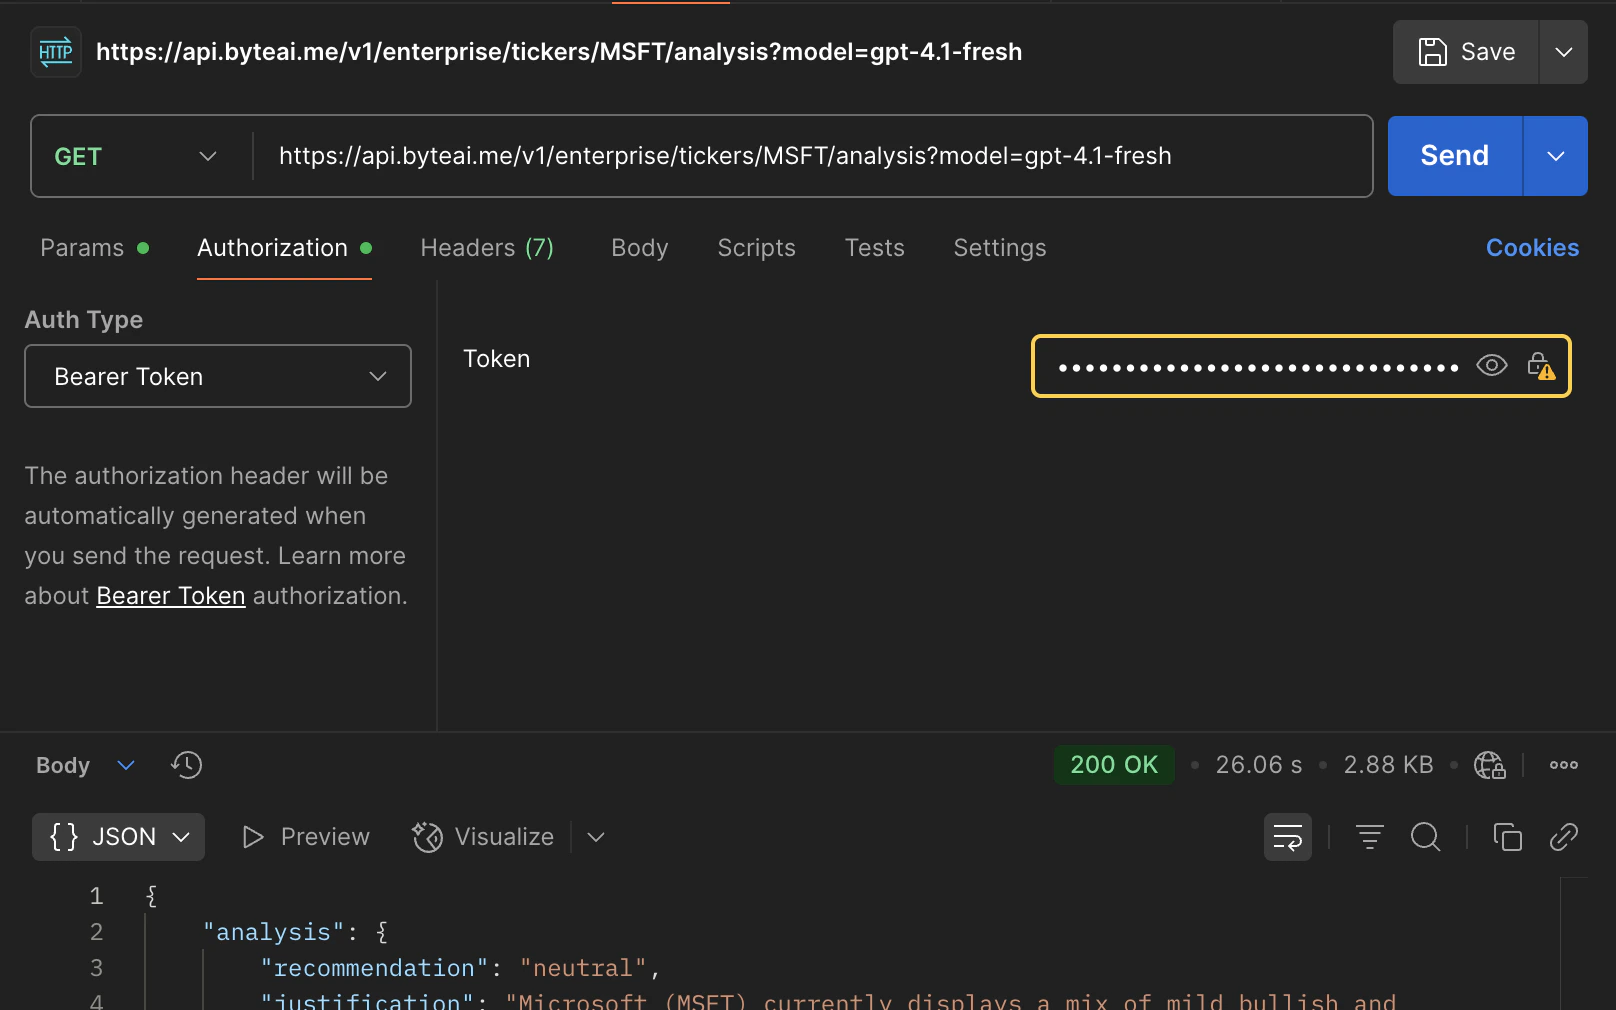Open the Send options dropdown arrow
This screenshot has height=1010, width=1616.
coord(1556,156)
